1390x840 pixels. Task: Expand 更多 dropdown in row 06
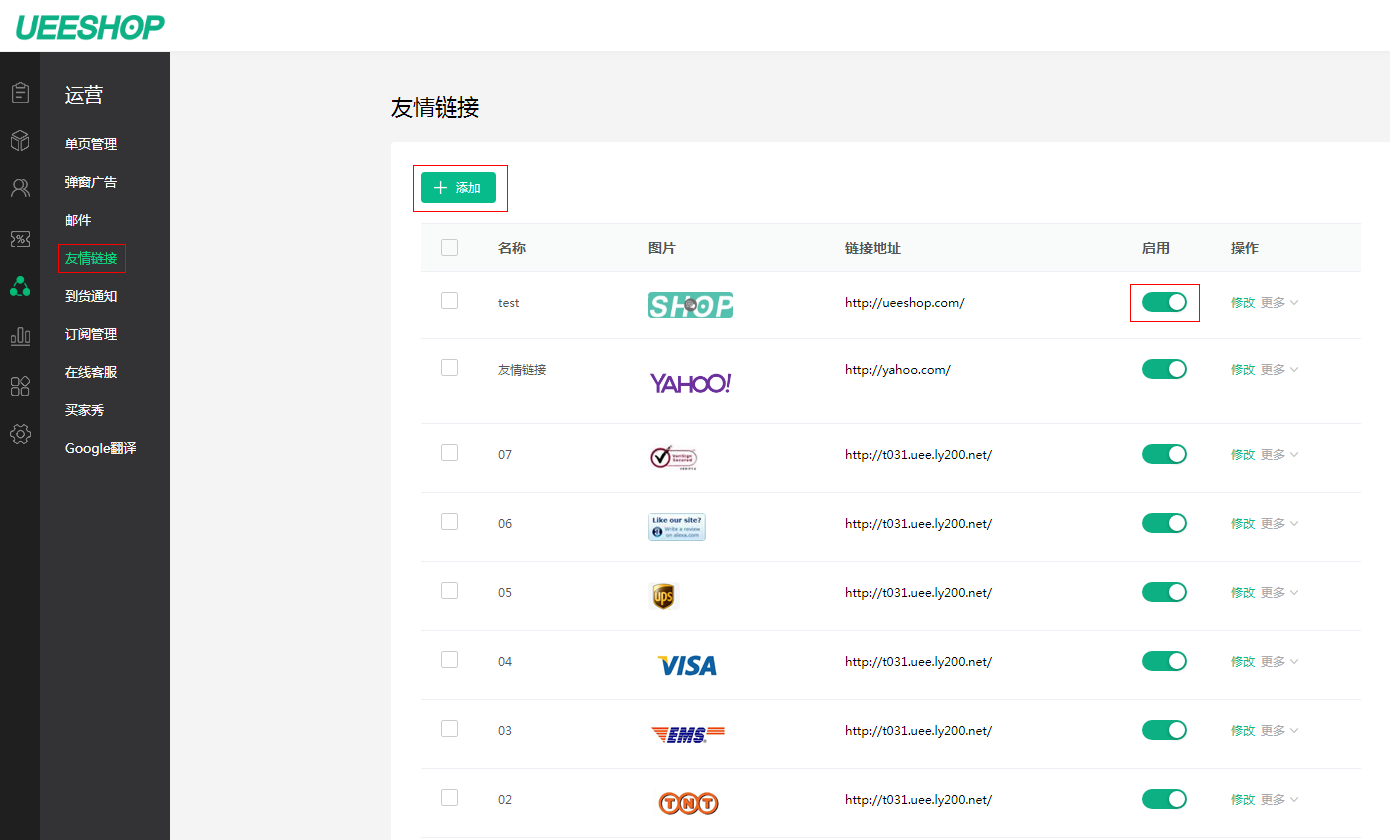[1279, 523]
